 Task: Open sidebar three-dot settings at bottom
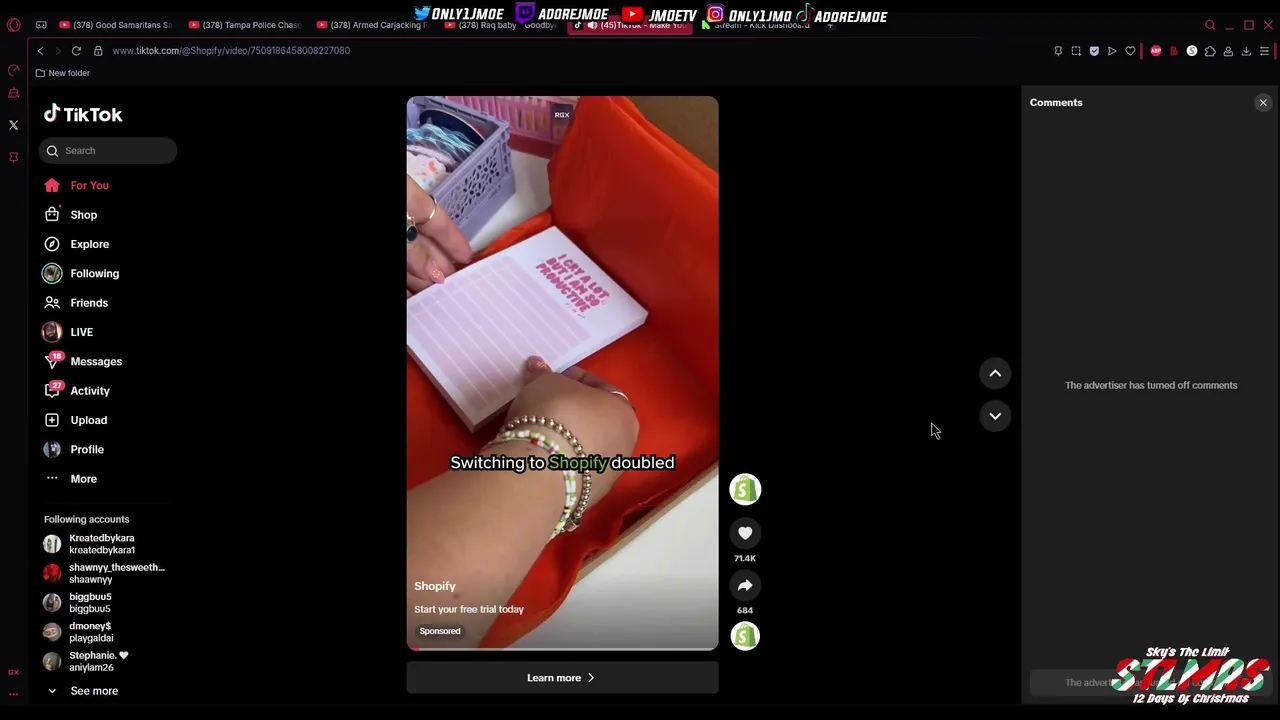14,693
